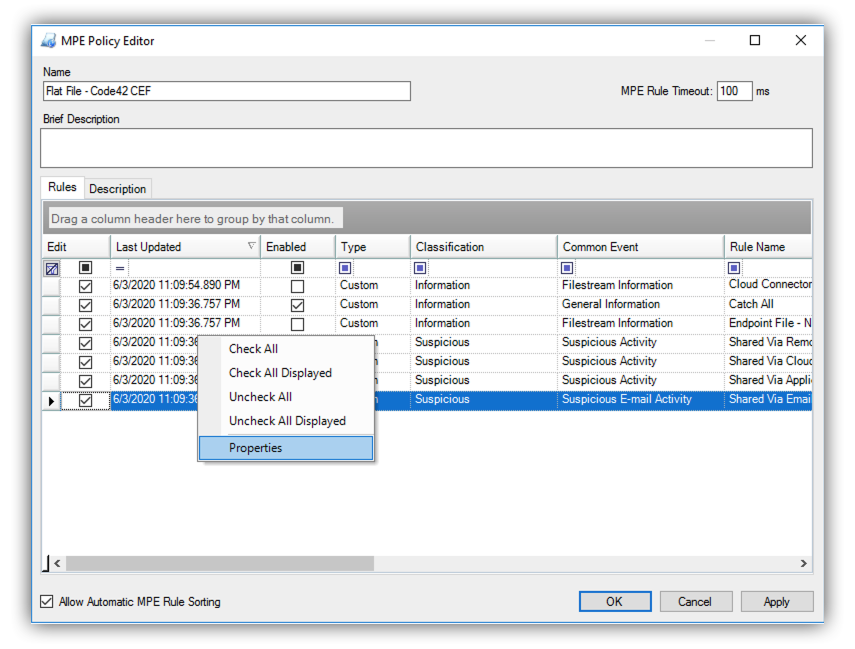Uncheck the Enabled box for Catch All rule

tap(297, 305)
